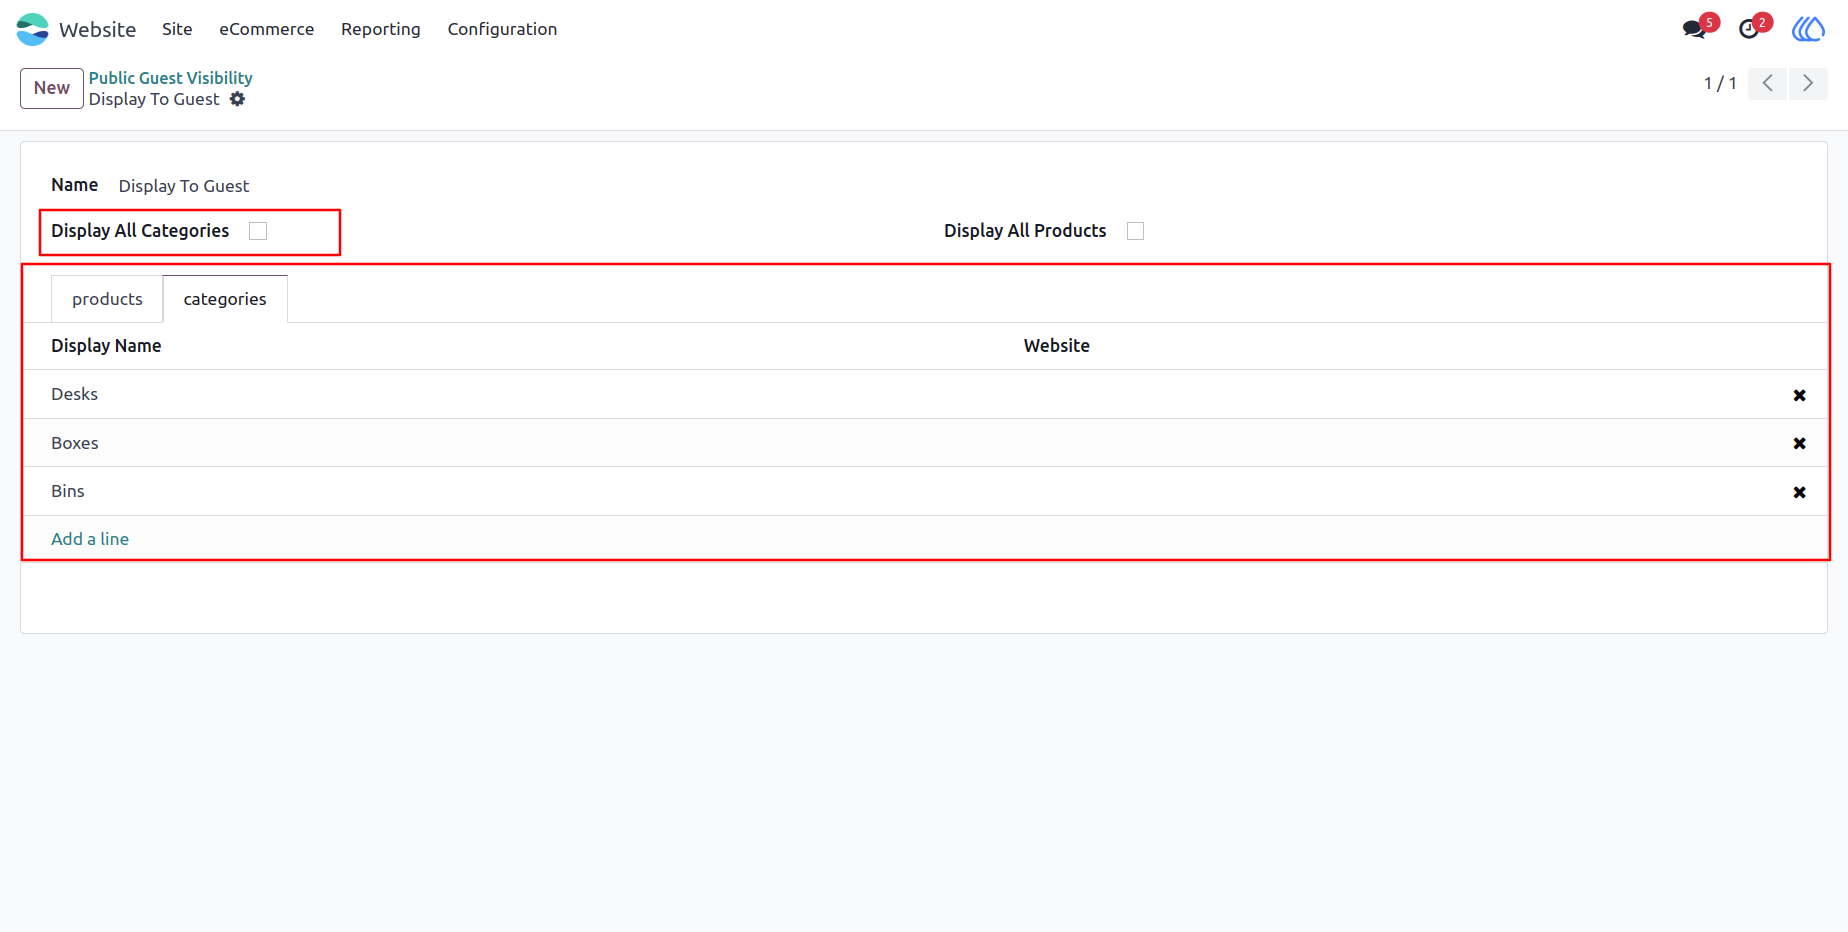The width and height of the screenshot is (1848, 932).
Task: Click the New button
Action: click(x=52, y=88)
